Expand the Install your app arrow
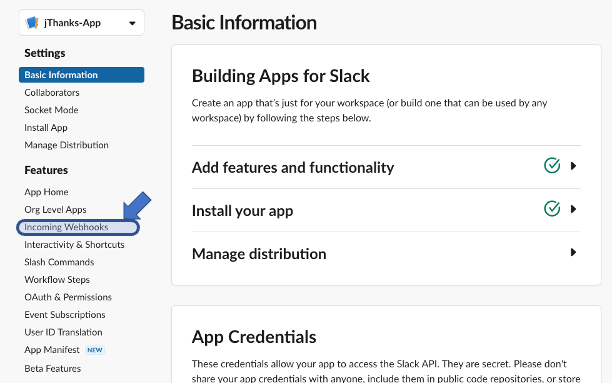The height and width of the screenshot is (383, 612). coord(573,209)
